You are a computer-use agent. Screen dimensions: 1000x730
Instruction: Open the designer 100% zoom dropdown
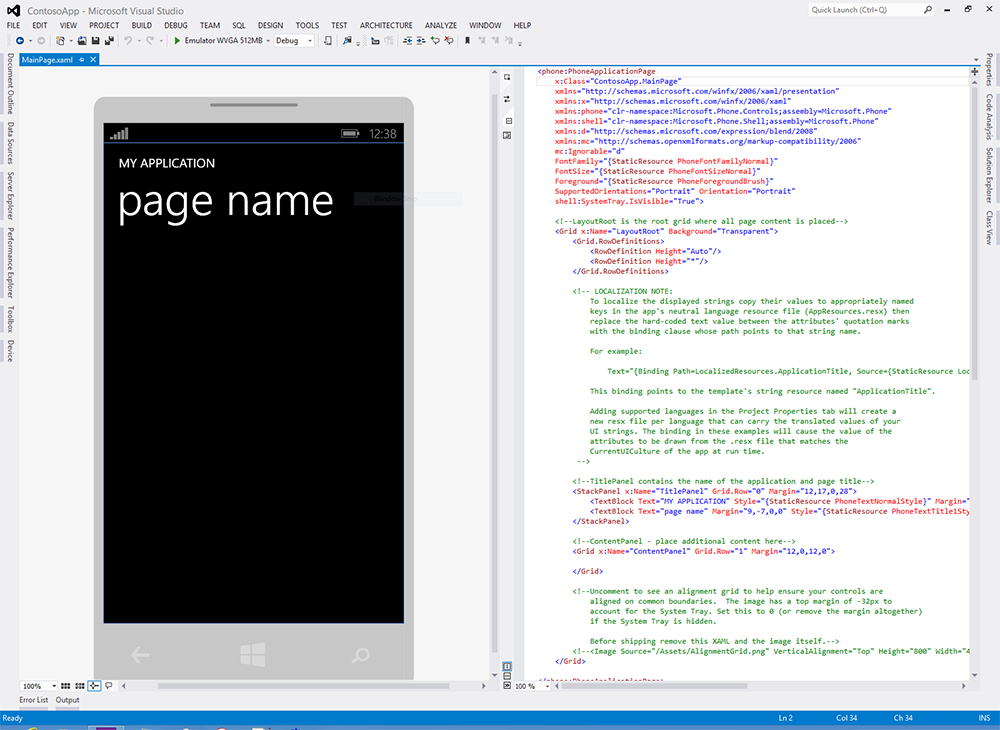coord(54,686)
